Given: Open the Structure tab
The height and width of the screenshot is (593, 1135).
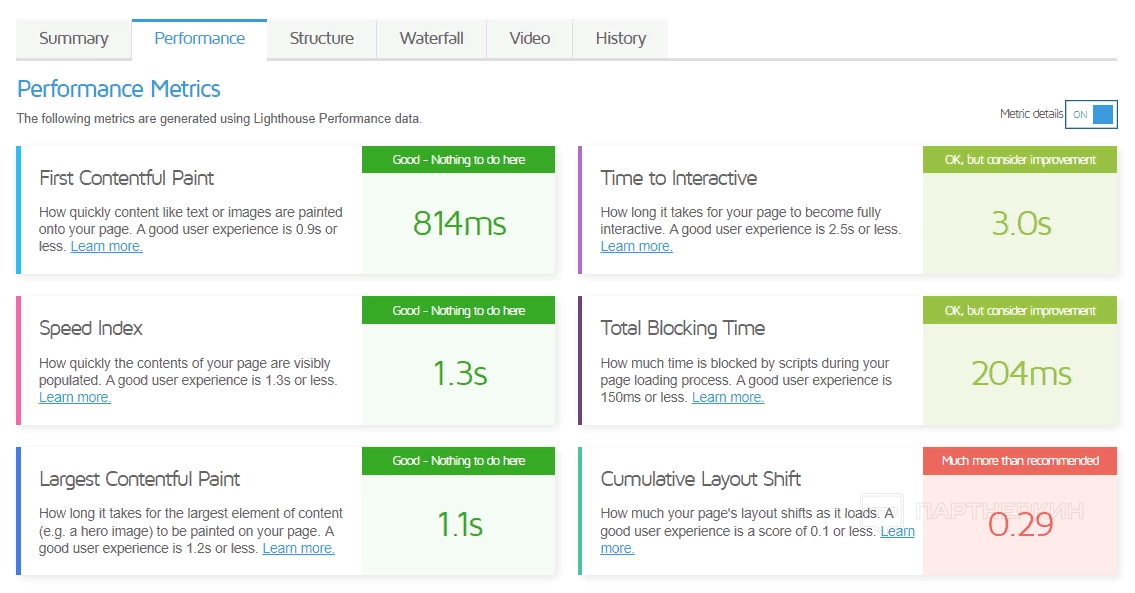Looking at the screenshot, I should [321, 39].
